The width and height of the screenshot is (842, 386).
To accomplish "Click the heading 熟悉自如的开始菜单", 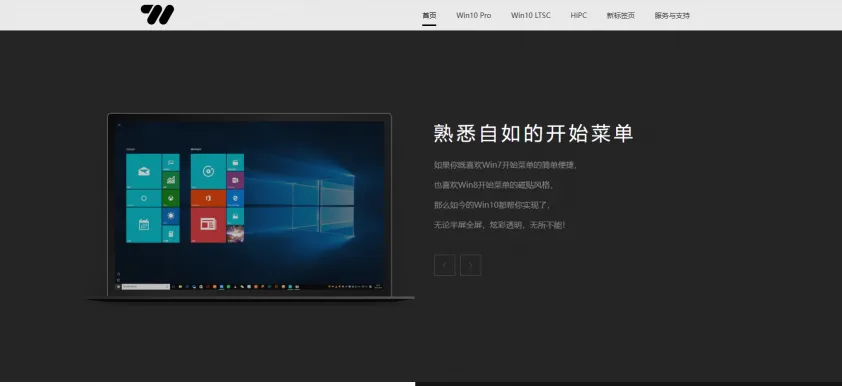I will click(534, 134).
